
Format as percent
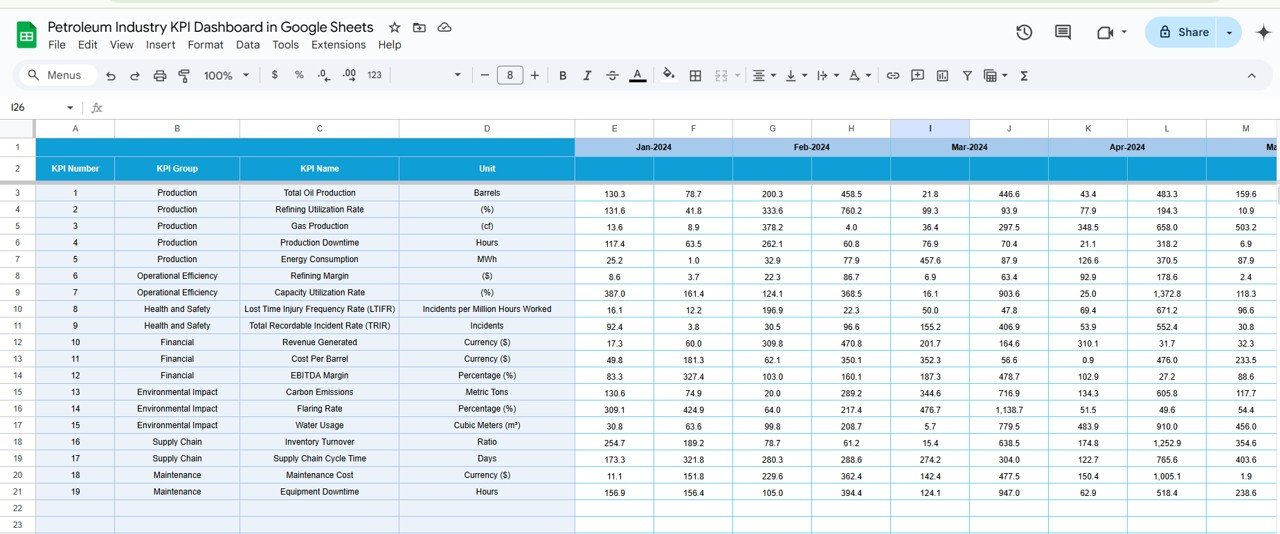299,75
